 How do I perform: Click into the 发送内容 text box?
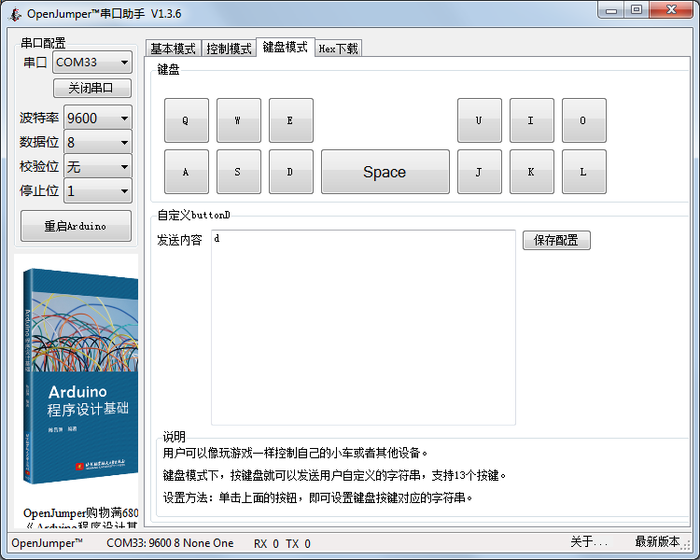[x=363, y=327]
